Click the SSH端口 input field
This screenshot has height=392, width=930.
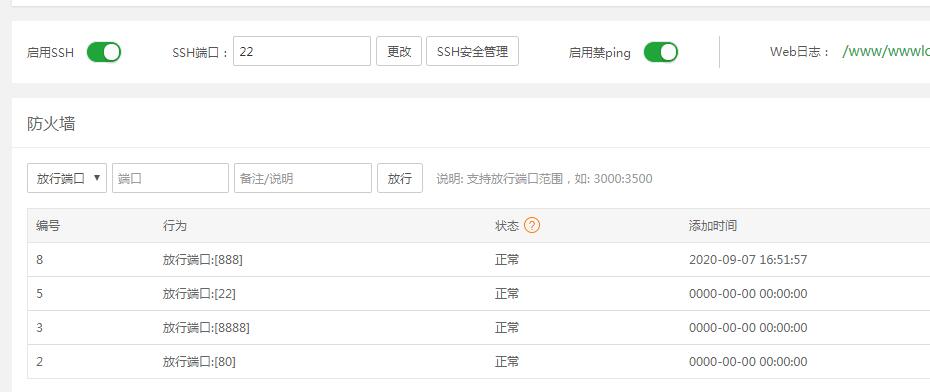pyautogui.click(x=302, y=51)
